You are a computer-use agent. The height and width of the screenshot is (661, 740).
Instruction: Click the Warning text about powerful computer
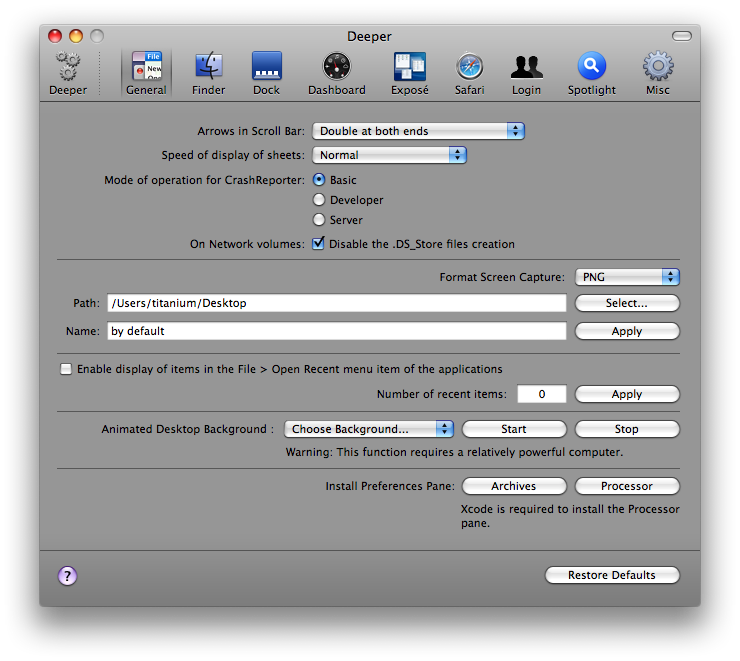coord(454,452)
